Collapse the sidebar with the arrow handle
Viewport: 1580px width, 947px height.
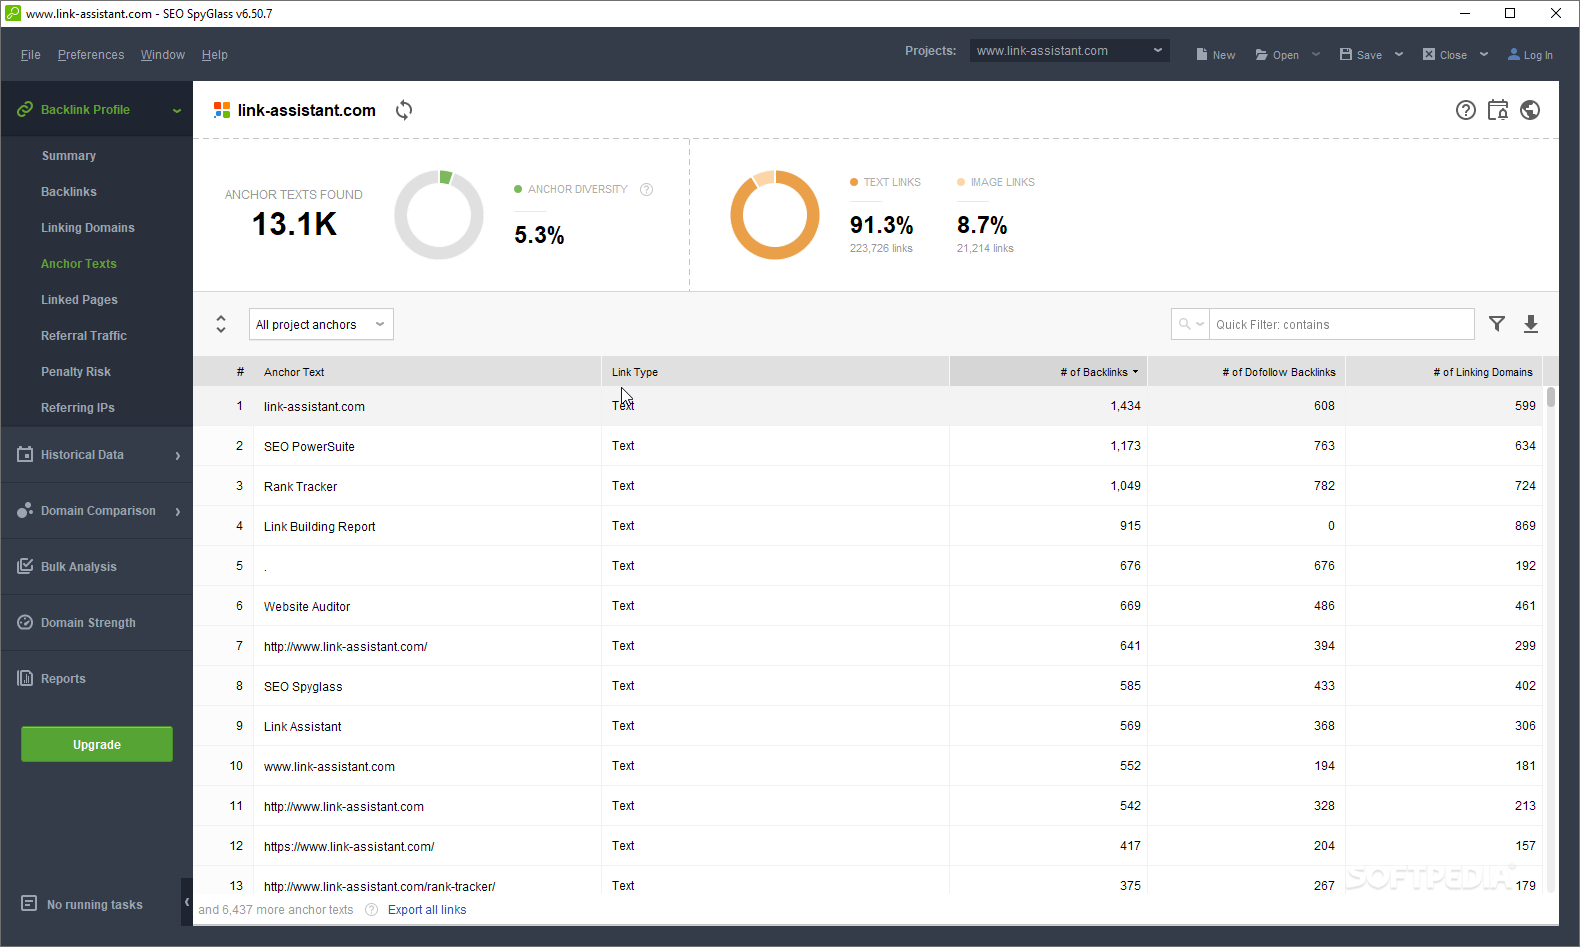pos(187,902)
